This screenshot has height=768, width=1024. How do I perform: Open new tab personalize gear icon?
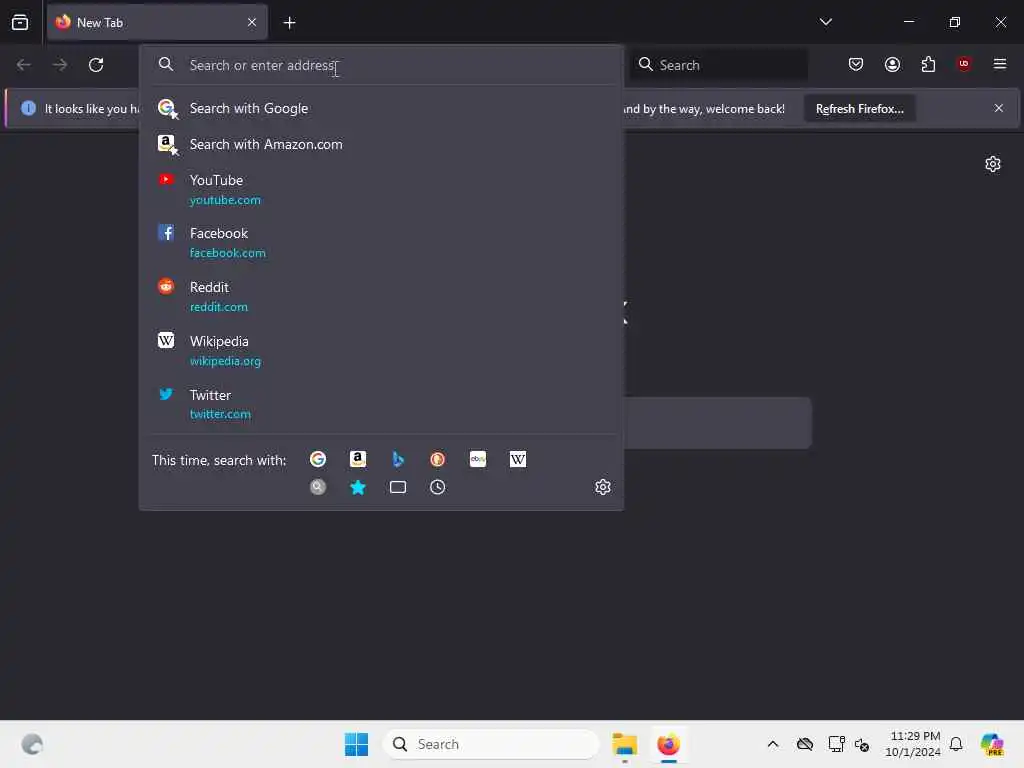pyautogui.click(x=993, y=164)
